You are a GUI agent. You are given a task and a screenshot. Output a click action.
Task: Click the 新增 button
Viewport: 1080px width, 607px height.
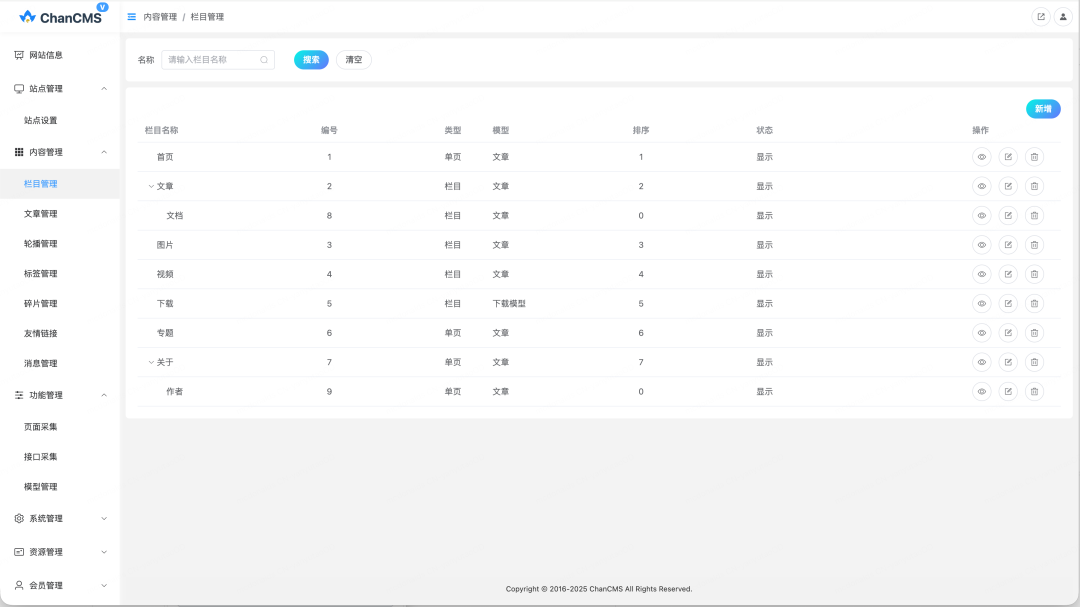coord(1042,109)
